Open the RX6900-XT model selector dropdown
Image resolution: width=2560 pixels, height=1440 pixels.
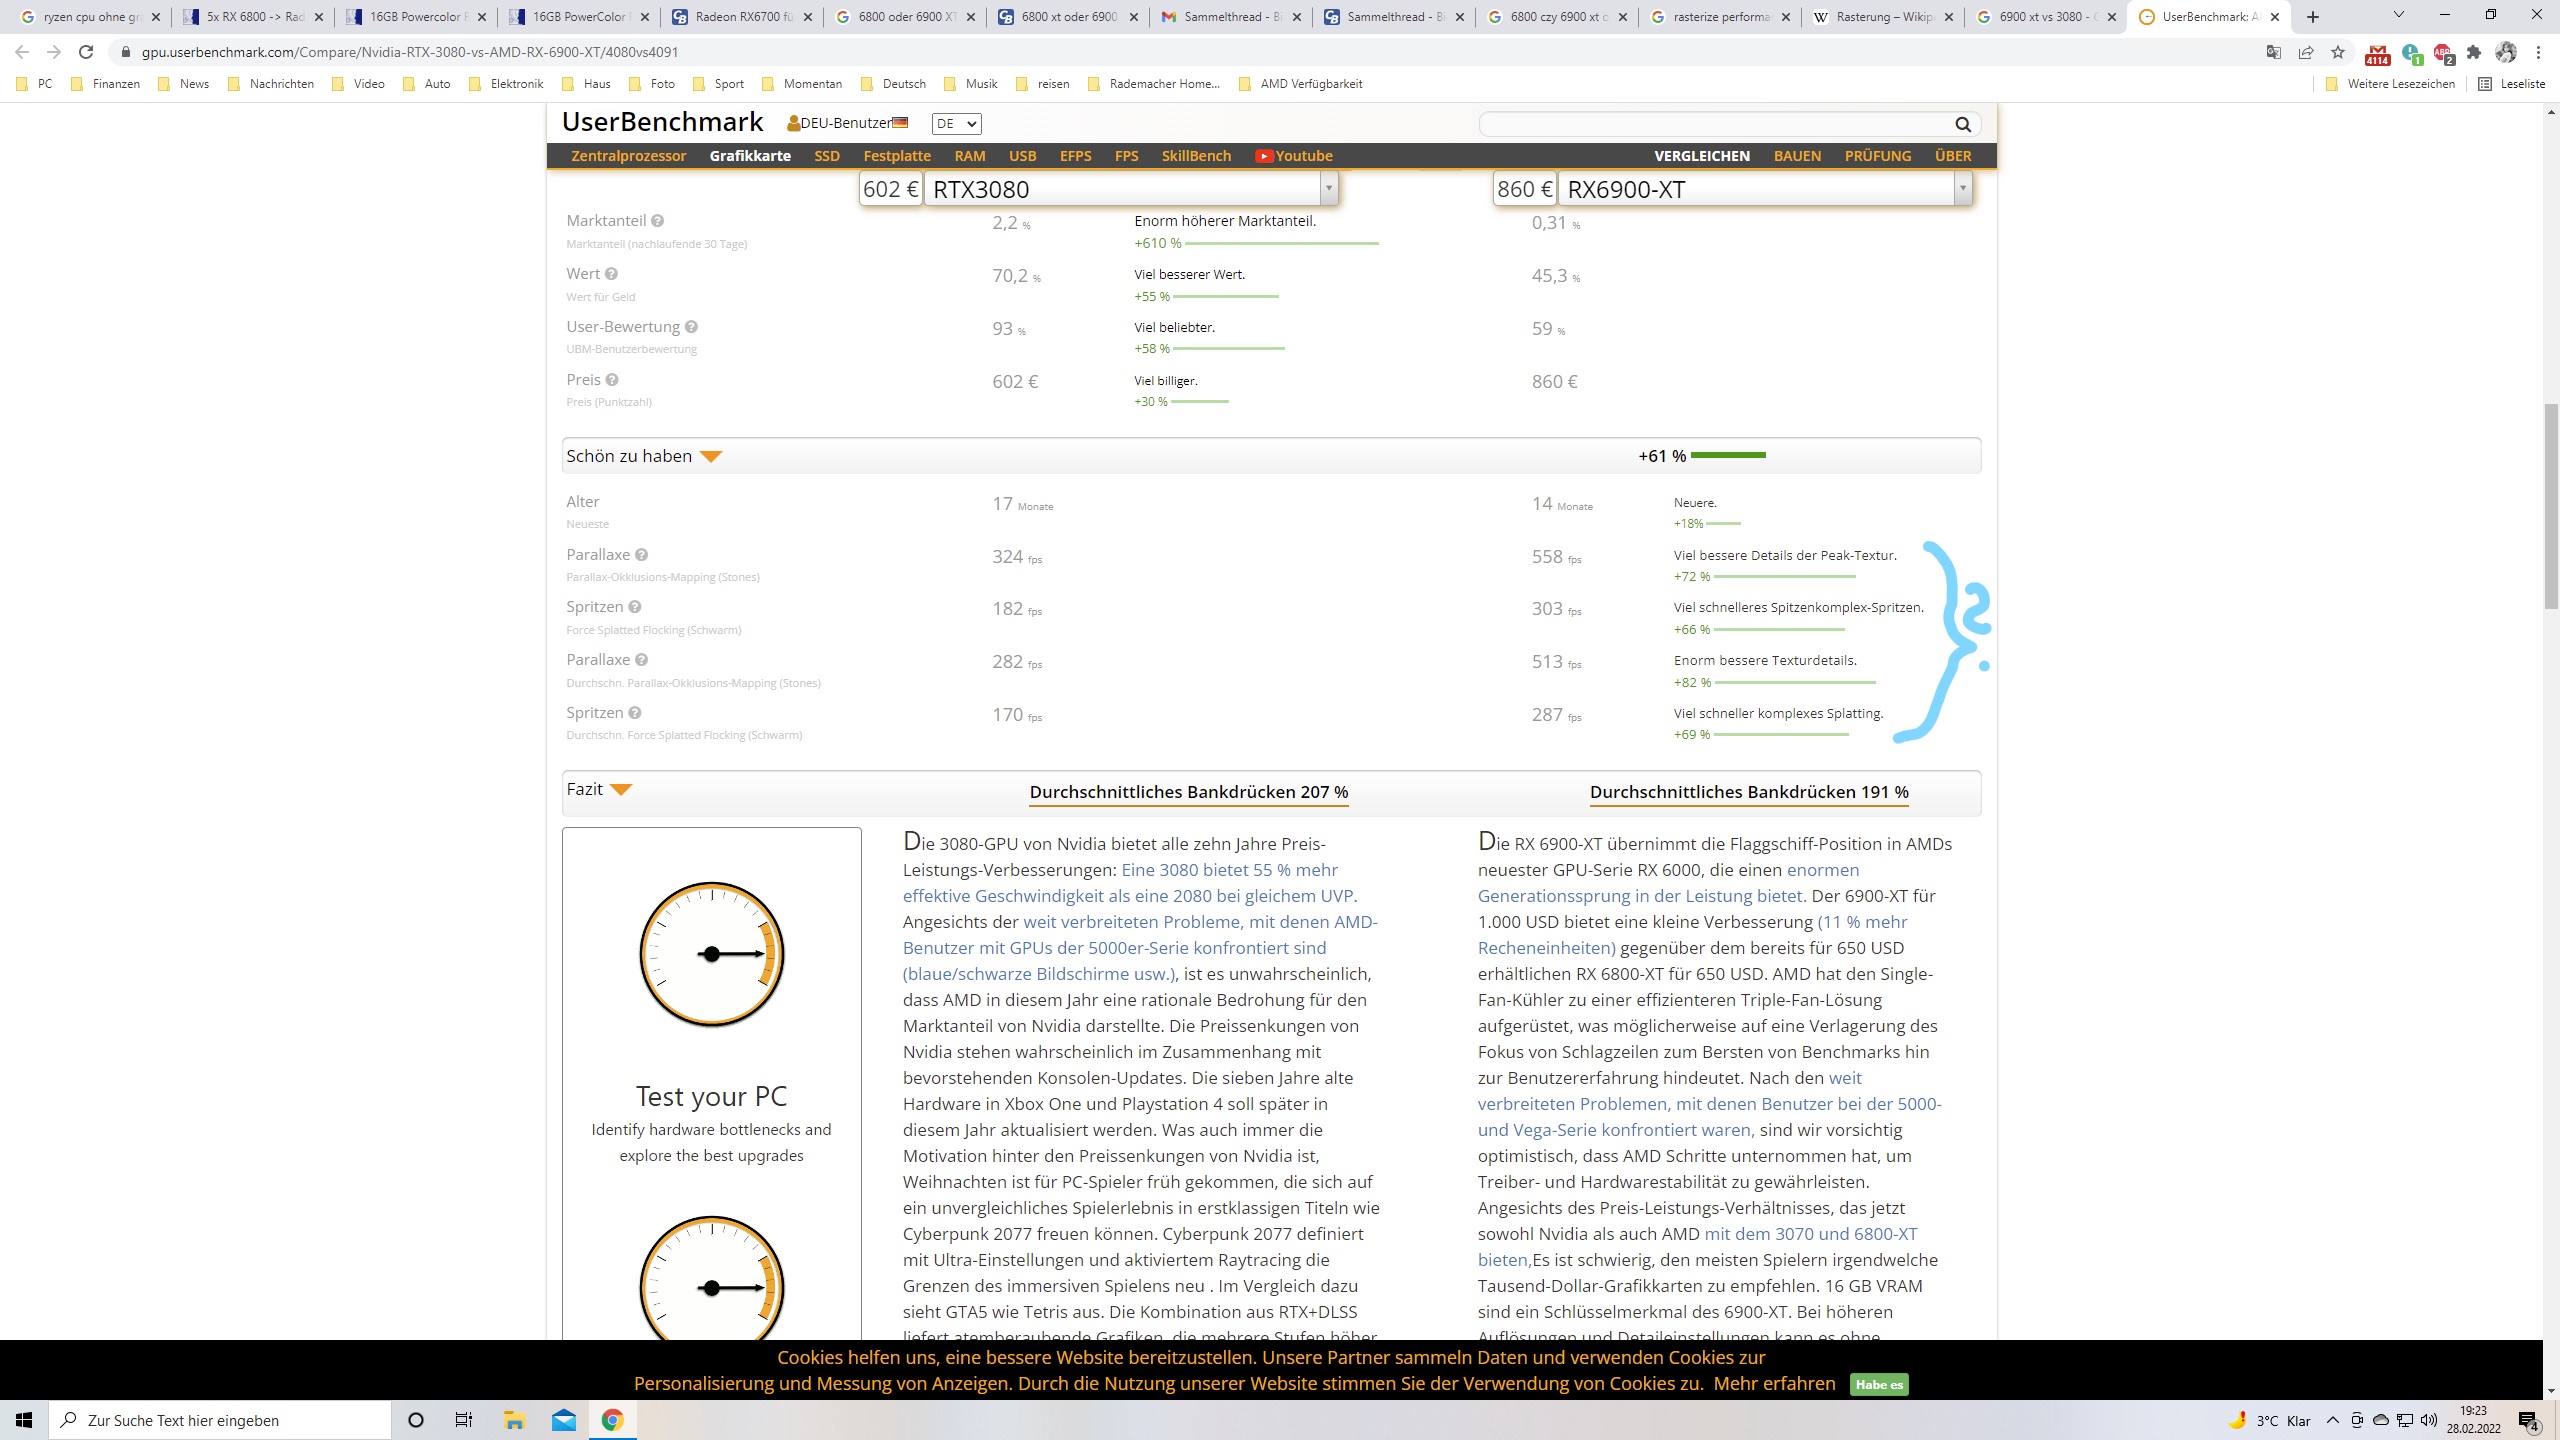1962,189
